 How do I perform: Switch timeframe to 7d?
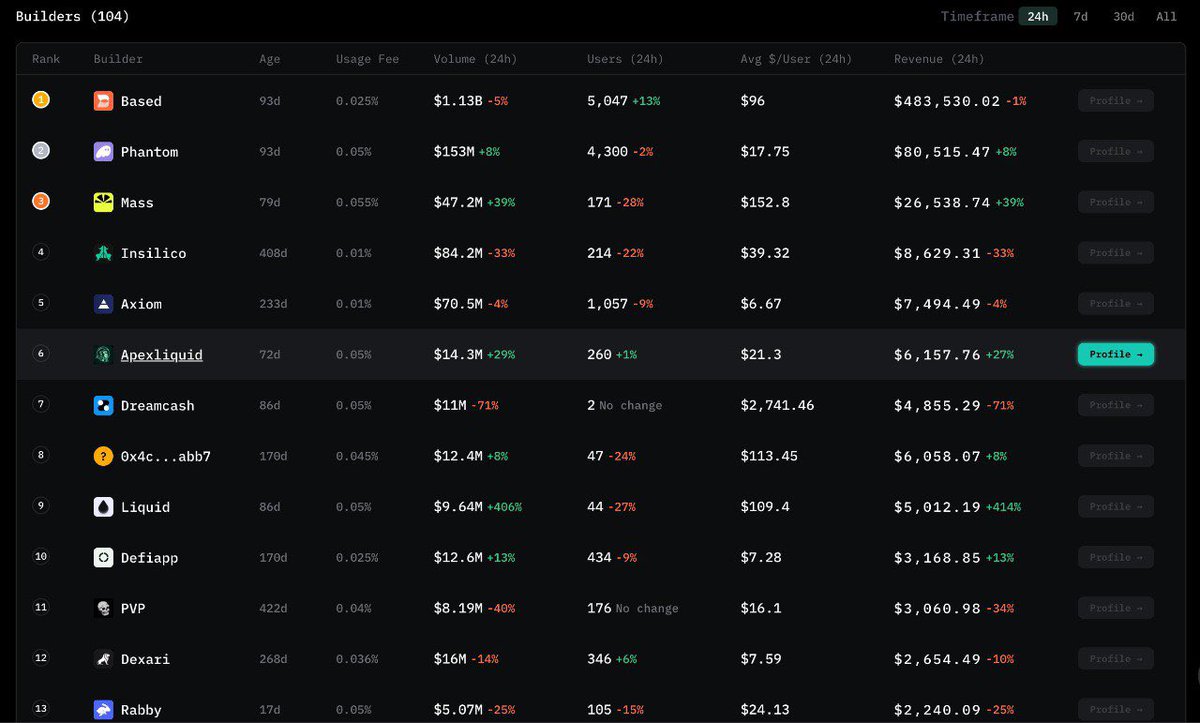point(1081,17)
